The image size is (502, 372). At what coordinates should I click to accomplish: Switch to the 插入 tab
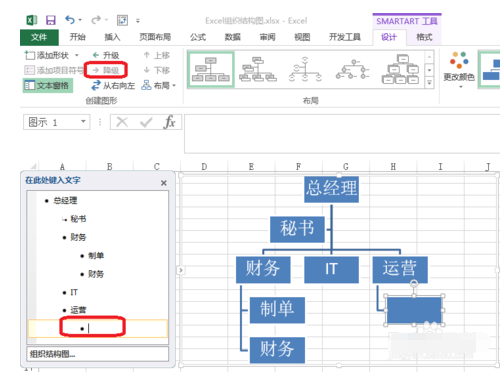pyautogui.click(x=112, y=37)
